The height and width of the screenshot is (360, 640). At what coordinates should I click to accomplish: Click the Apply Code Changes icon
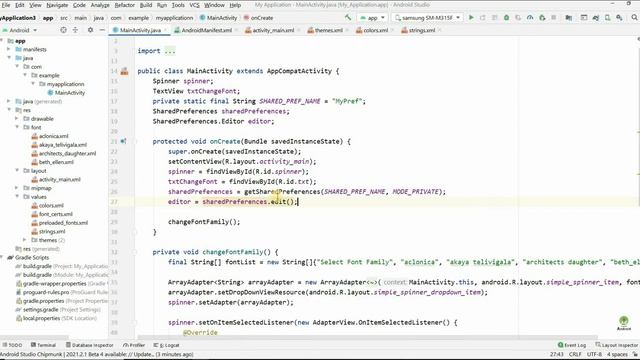coord(495,18)
